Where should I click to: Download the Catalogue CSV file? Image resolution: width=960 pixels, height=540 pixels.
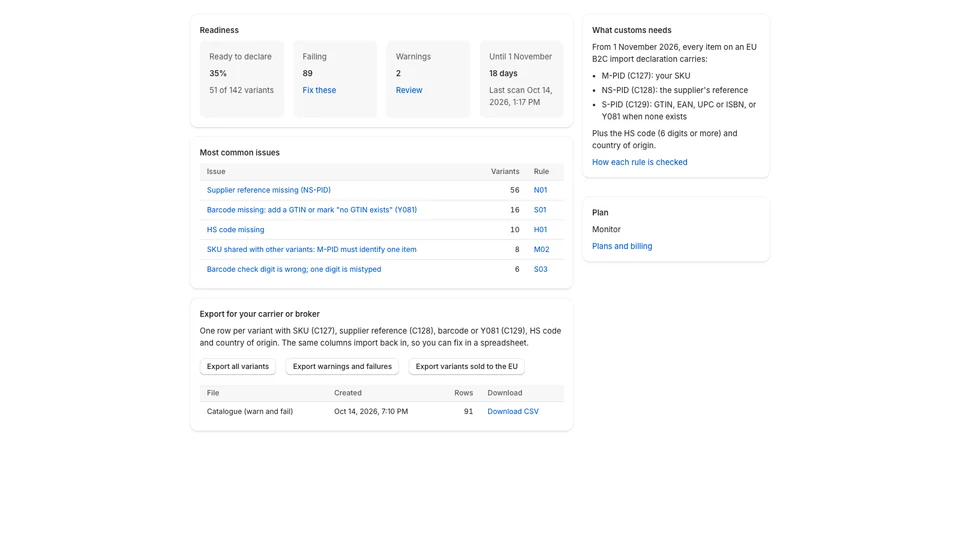coord(513,411)
